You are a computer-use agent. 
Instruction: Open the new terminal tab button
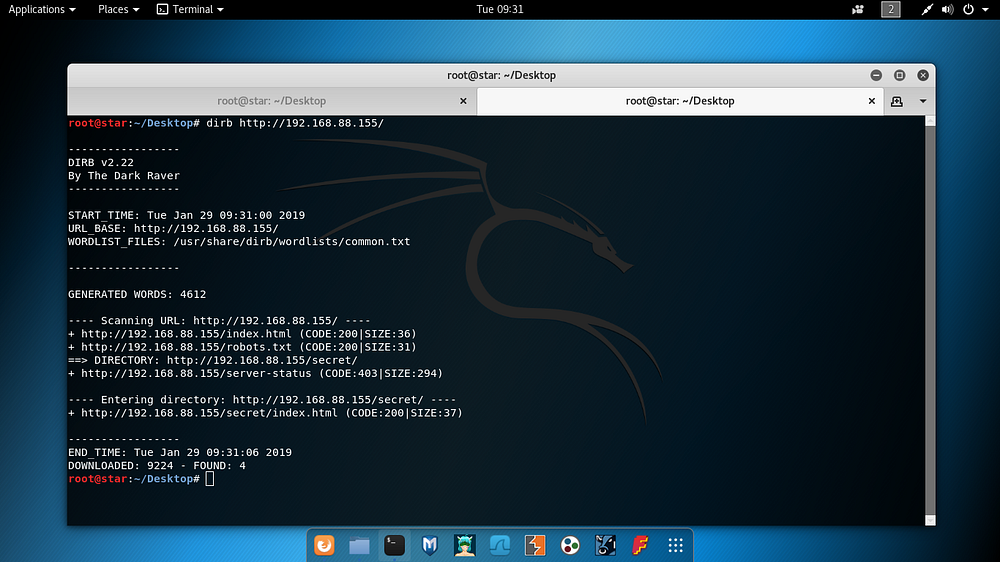(x=897, y=101)
